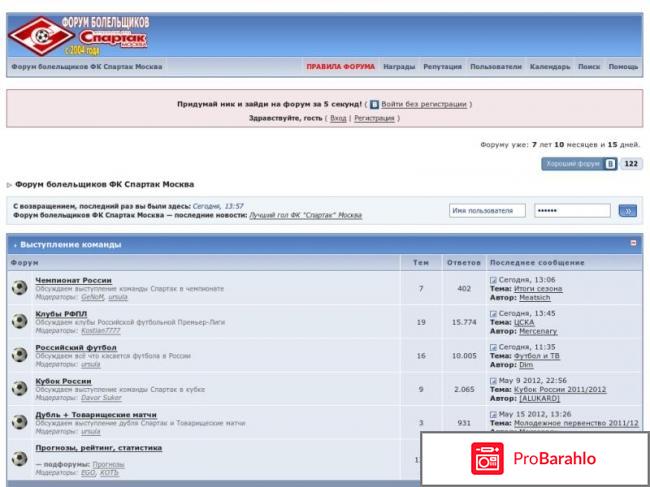
Task: Open the Итоги сезона topic link
Action: (x=538, y=288)
